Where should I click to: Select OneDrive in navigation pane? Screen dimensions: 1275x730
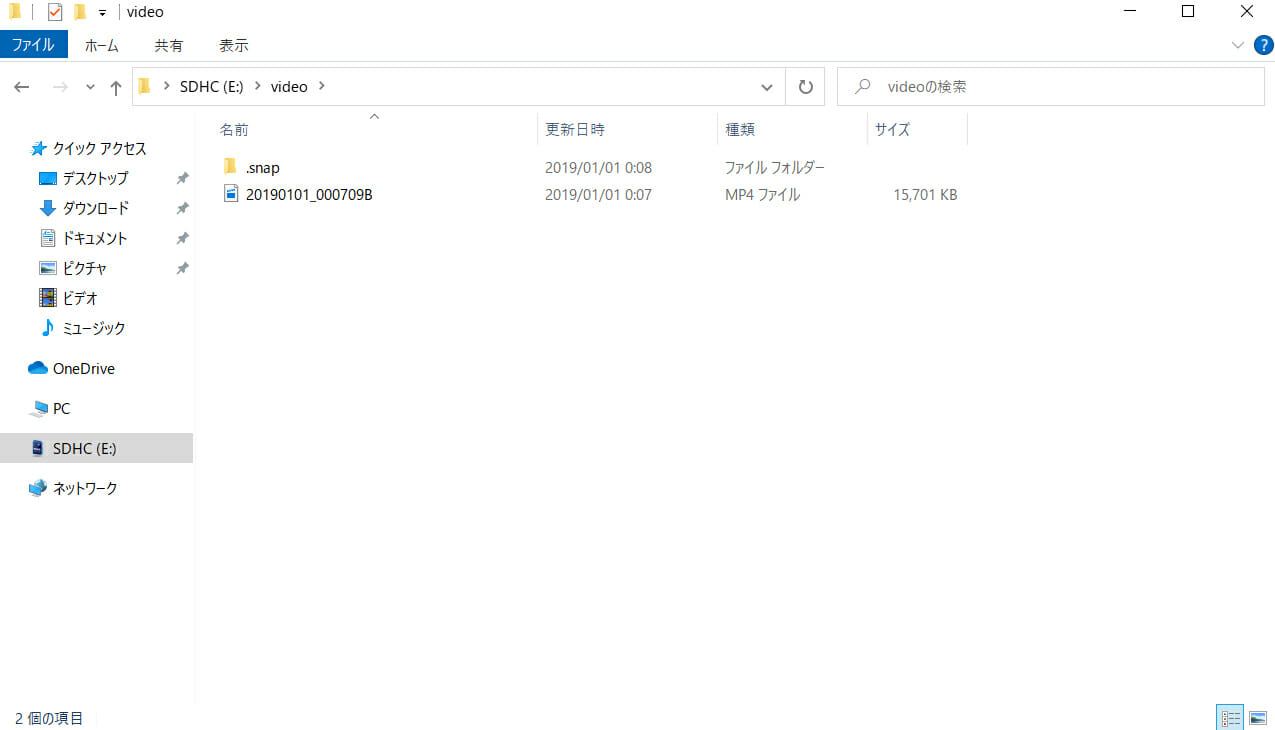click(x=84, y=368)
